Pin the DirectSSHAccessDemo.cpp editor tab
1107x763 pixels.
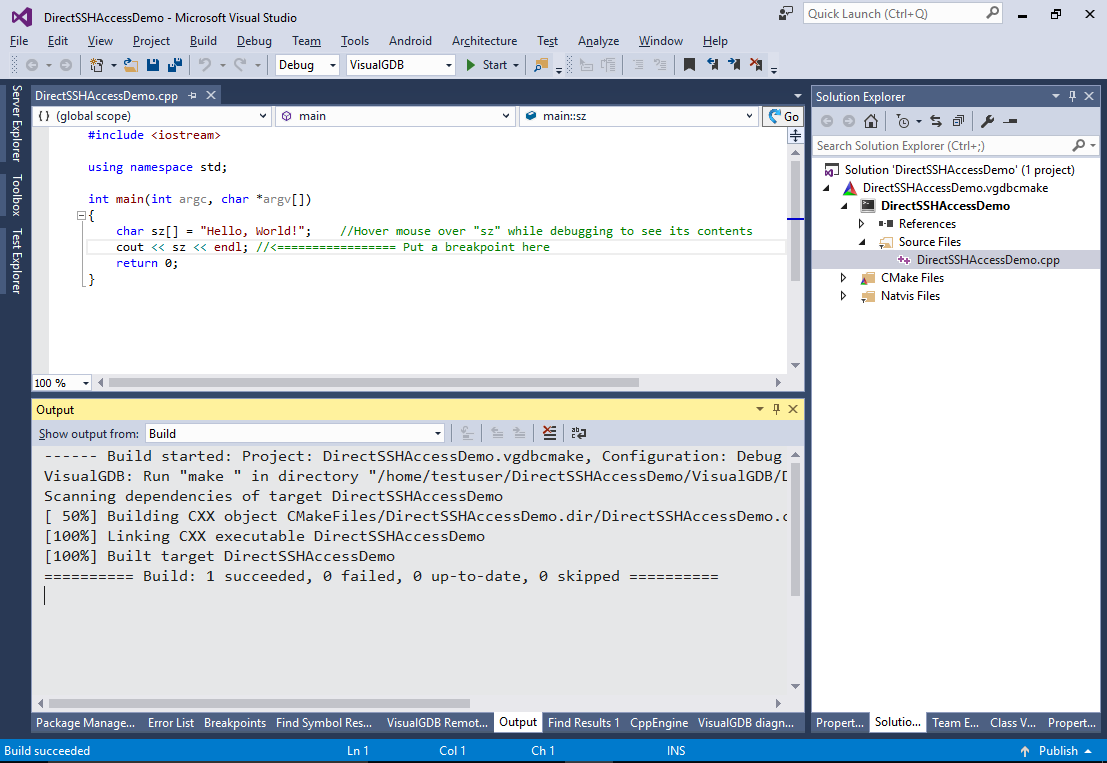coord(192,95)
